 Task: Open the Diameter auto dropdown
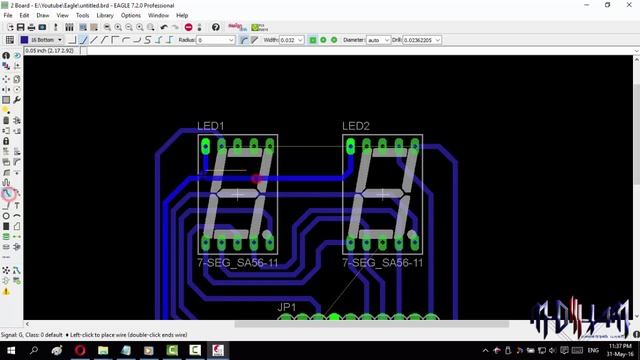coord(387,40)
